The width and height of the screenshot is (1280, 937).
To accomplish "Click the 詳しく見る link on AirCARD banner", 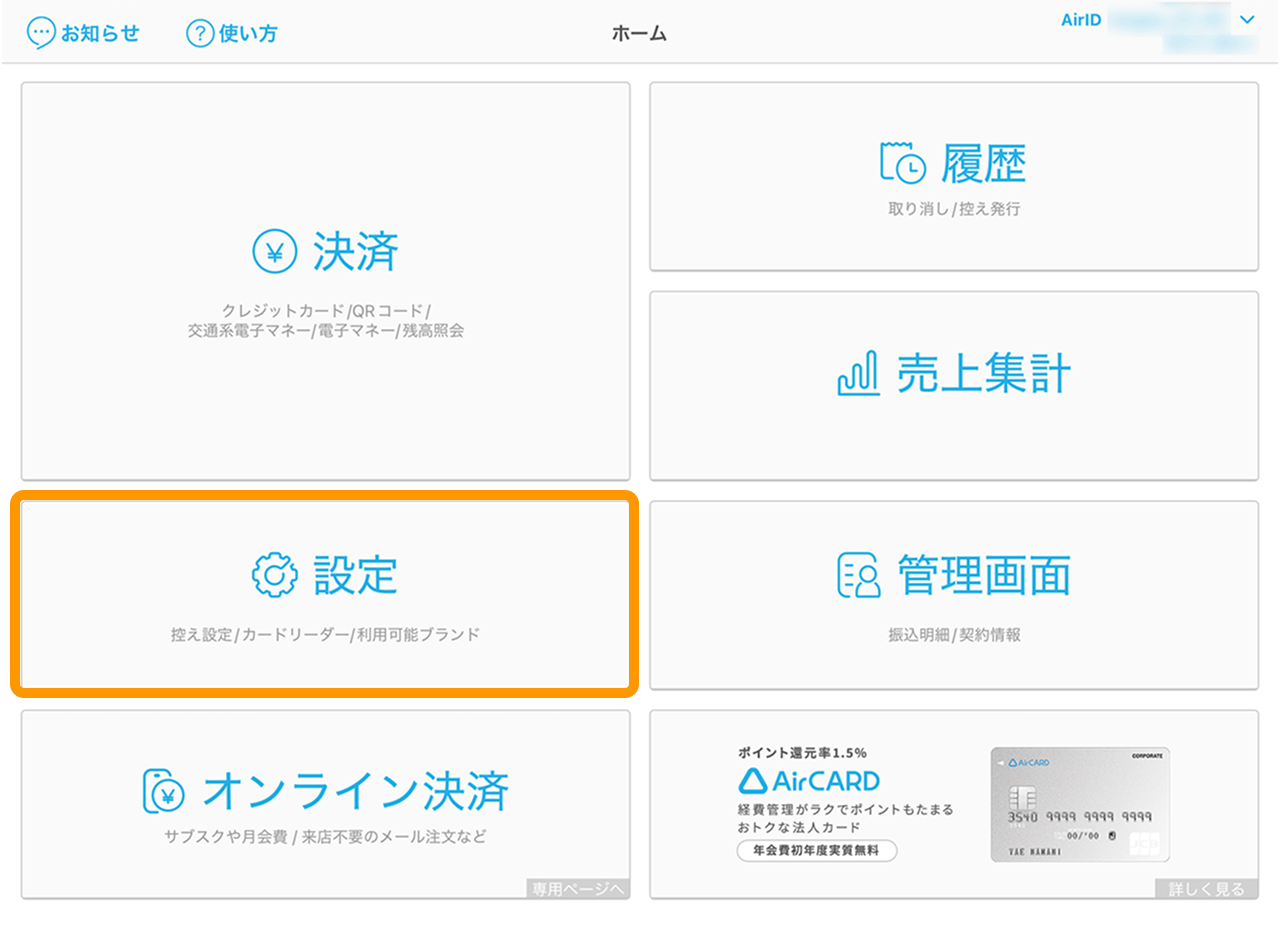I will coord(1208,887).
